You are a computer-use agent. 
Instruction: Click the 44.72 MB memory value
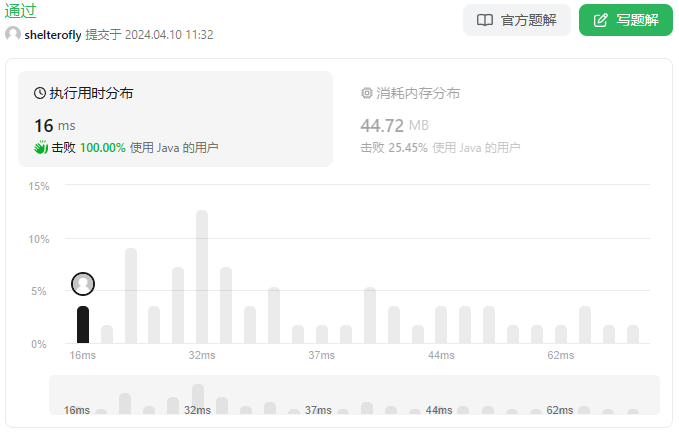point(394,126)
